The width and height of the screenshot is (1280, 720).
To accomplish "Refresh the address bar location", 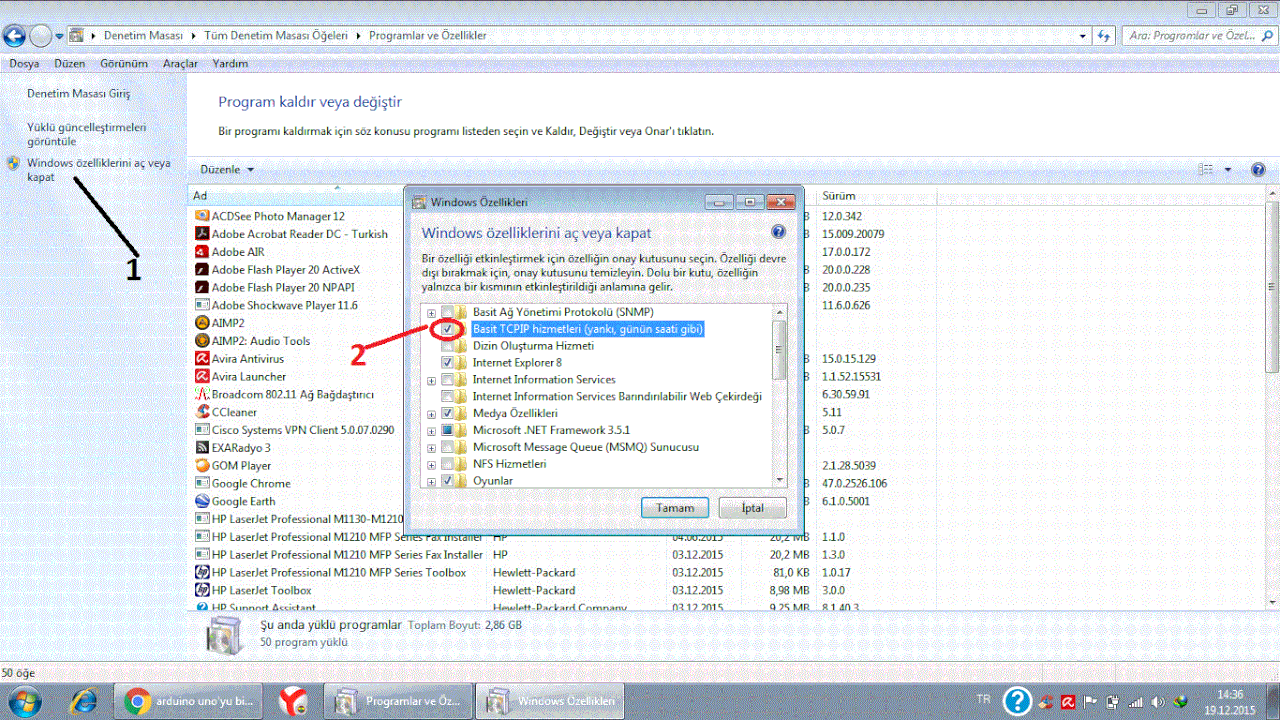I will (1104, 35).
